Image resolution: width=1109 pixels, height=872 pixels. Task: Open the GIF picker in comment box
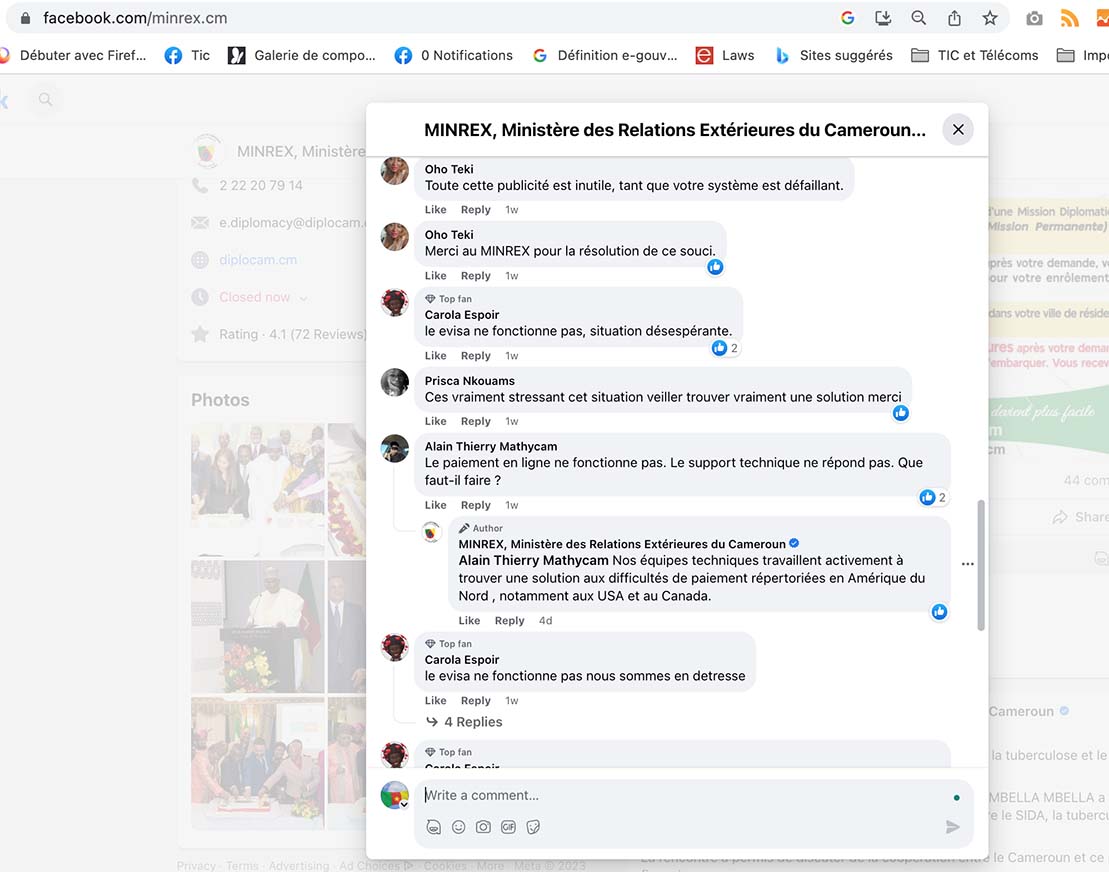coord(508,827)
